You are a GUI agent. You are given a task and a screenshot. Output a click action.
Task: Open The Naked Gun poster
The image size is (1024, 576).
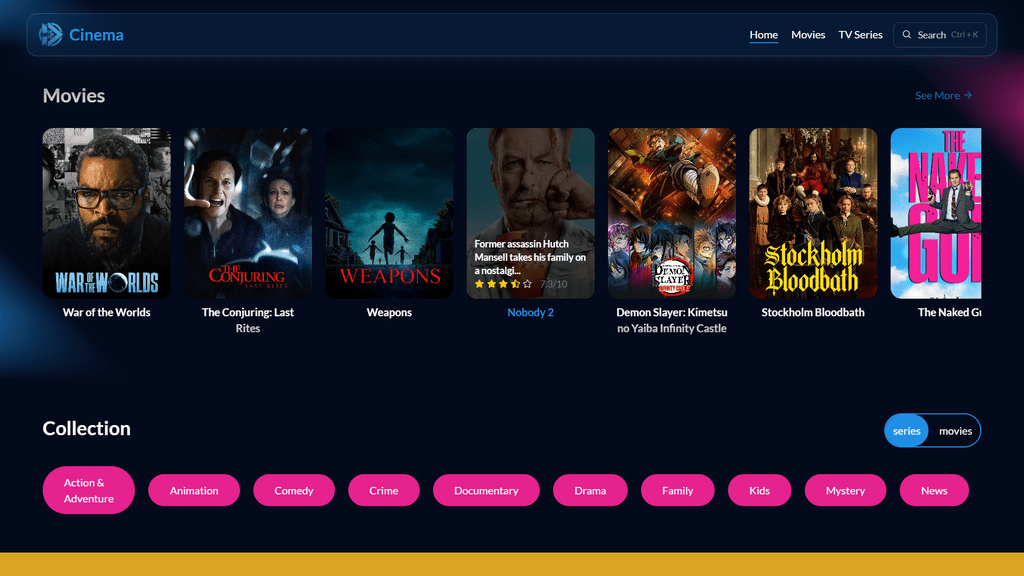coord(936,213)
